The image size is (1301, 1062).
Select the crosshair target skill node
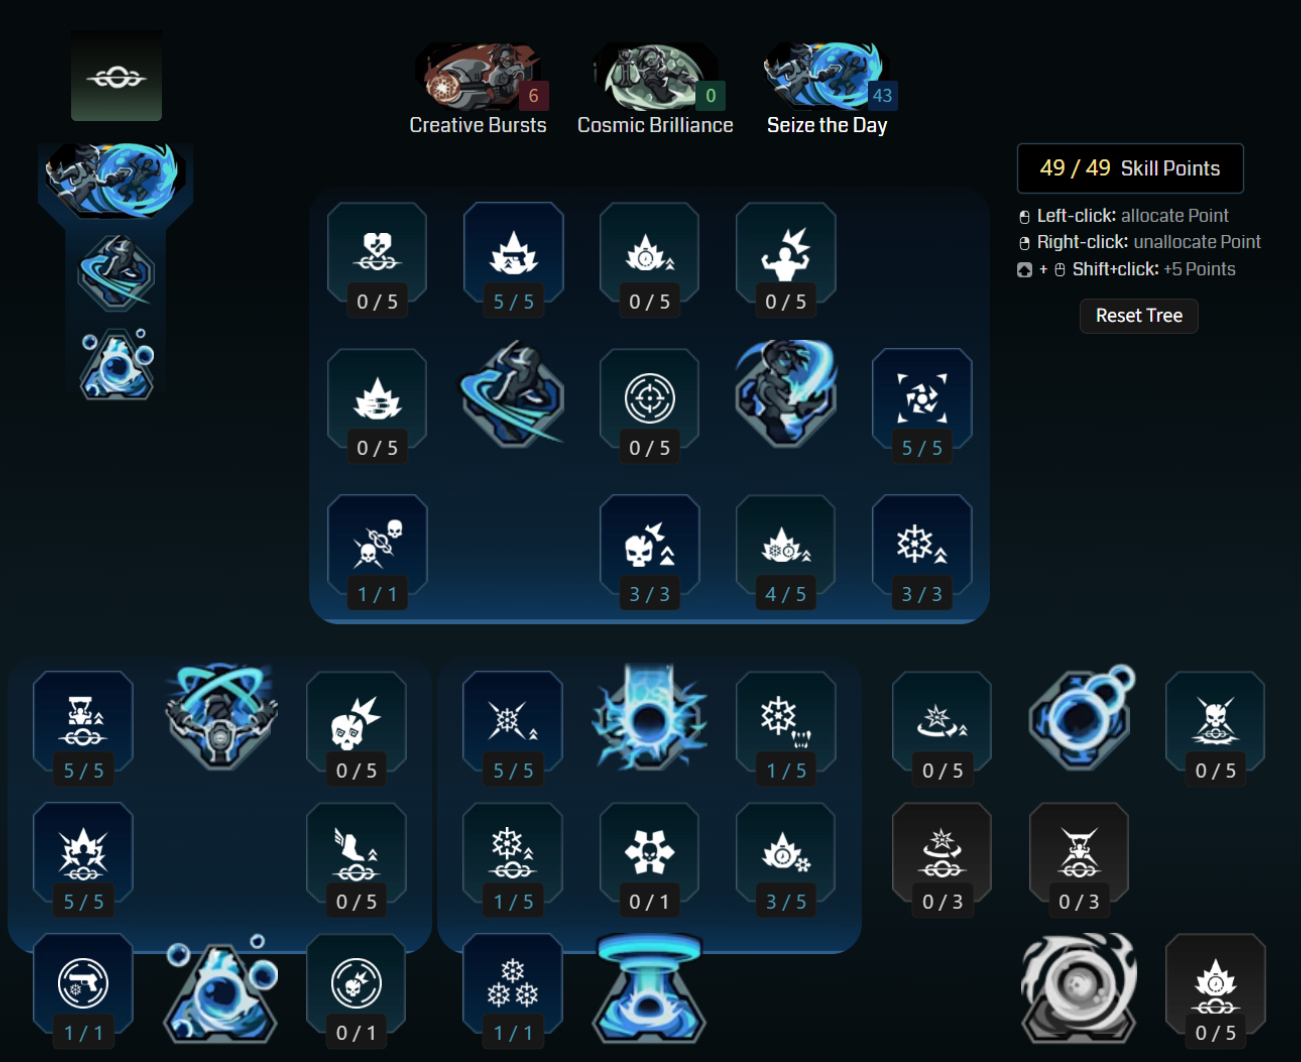click(650, 406)
